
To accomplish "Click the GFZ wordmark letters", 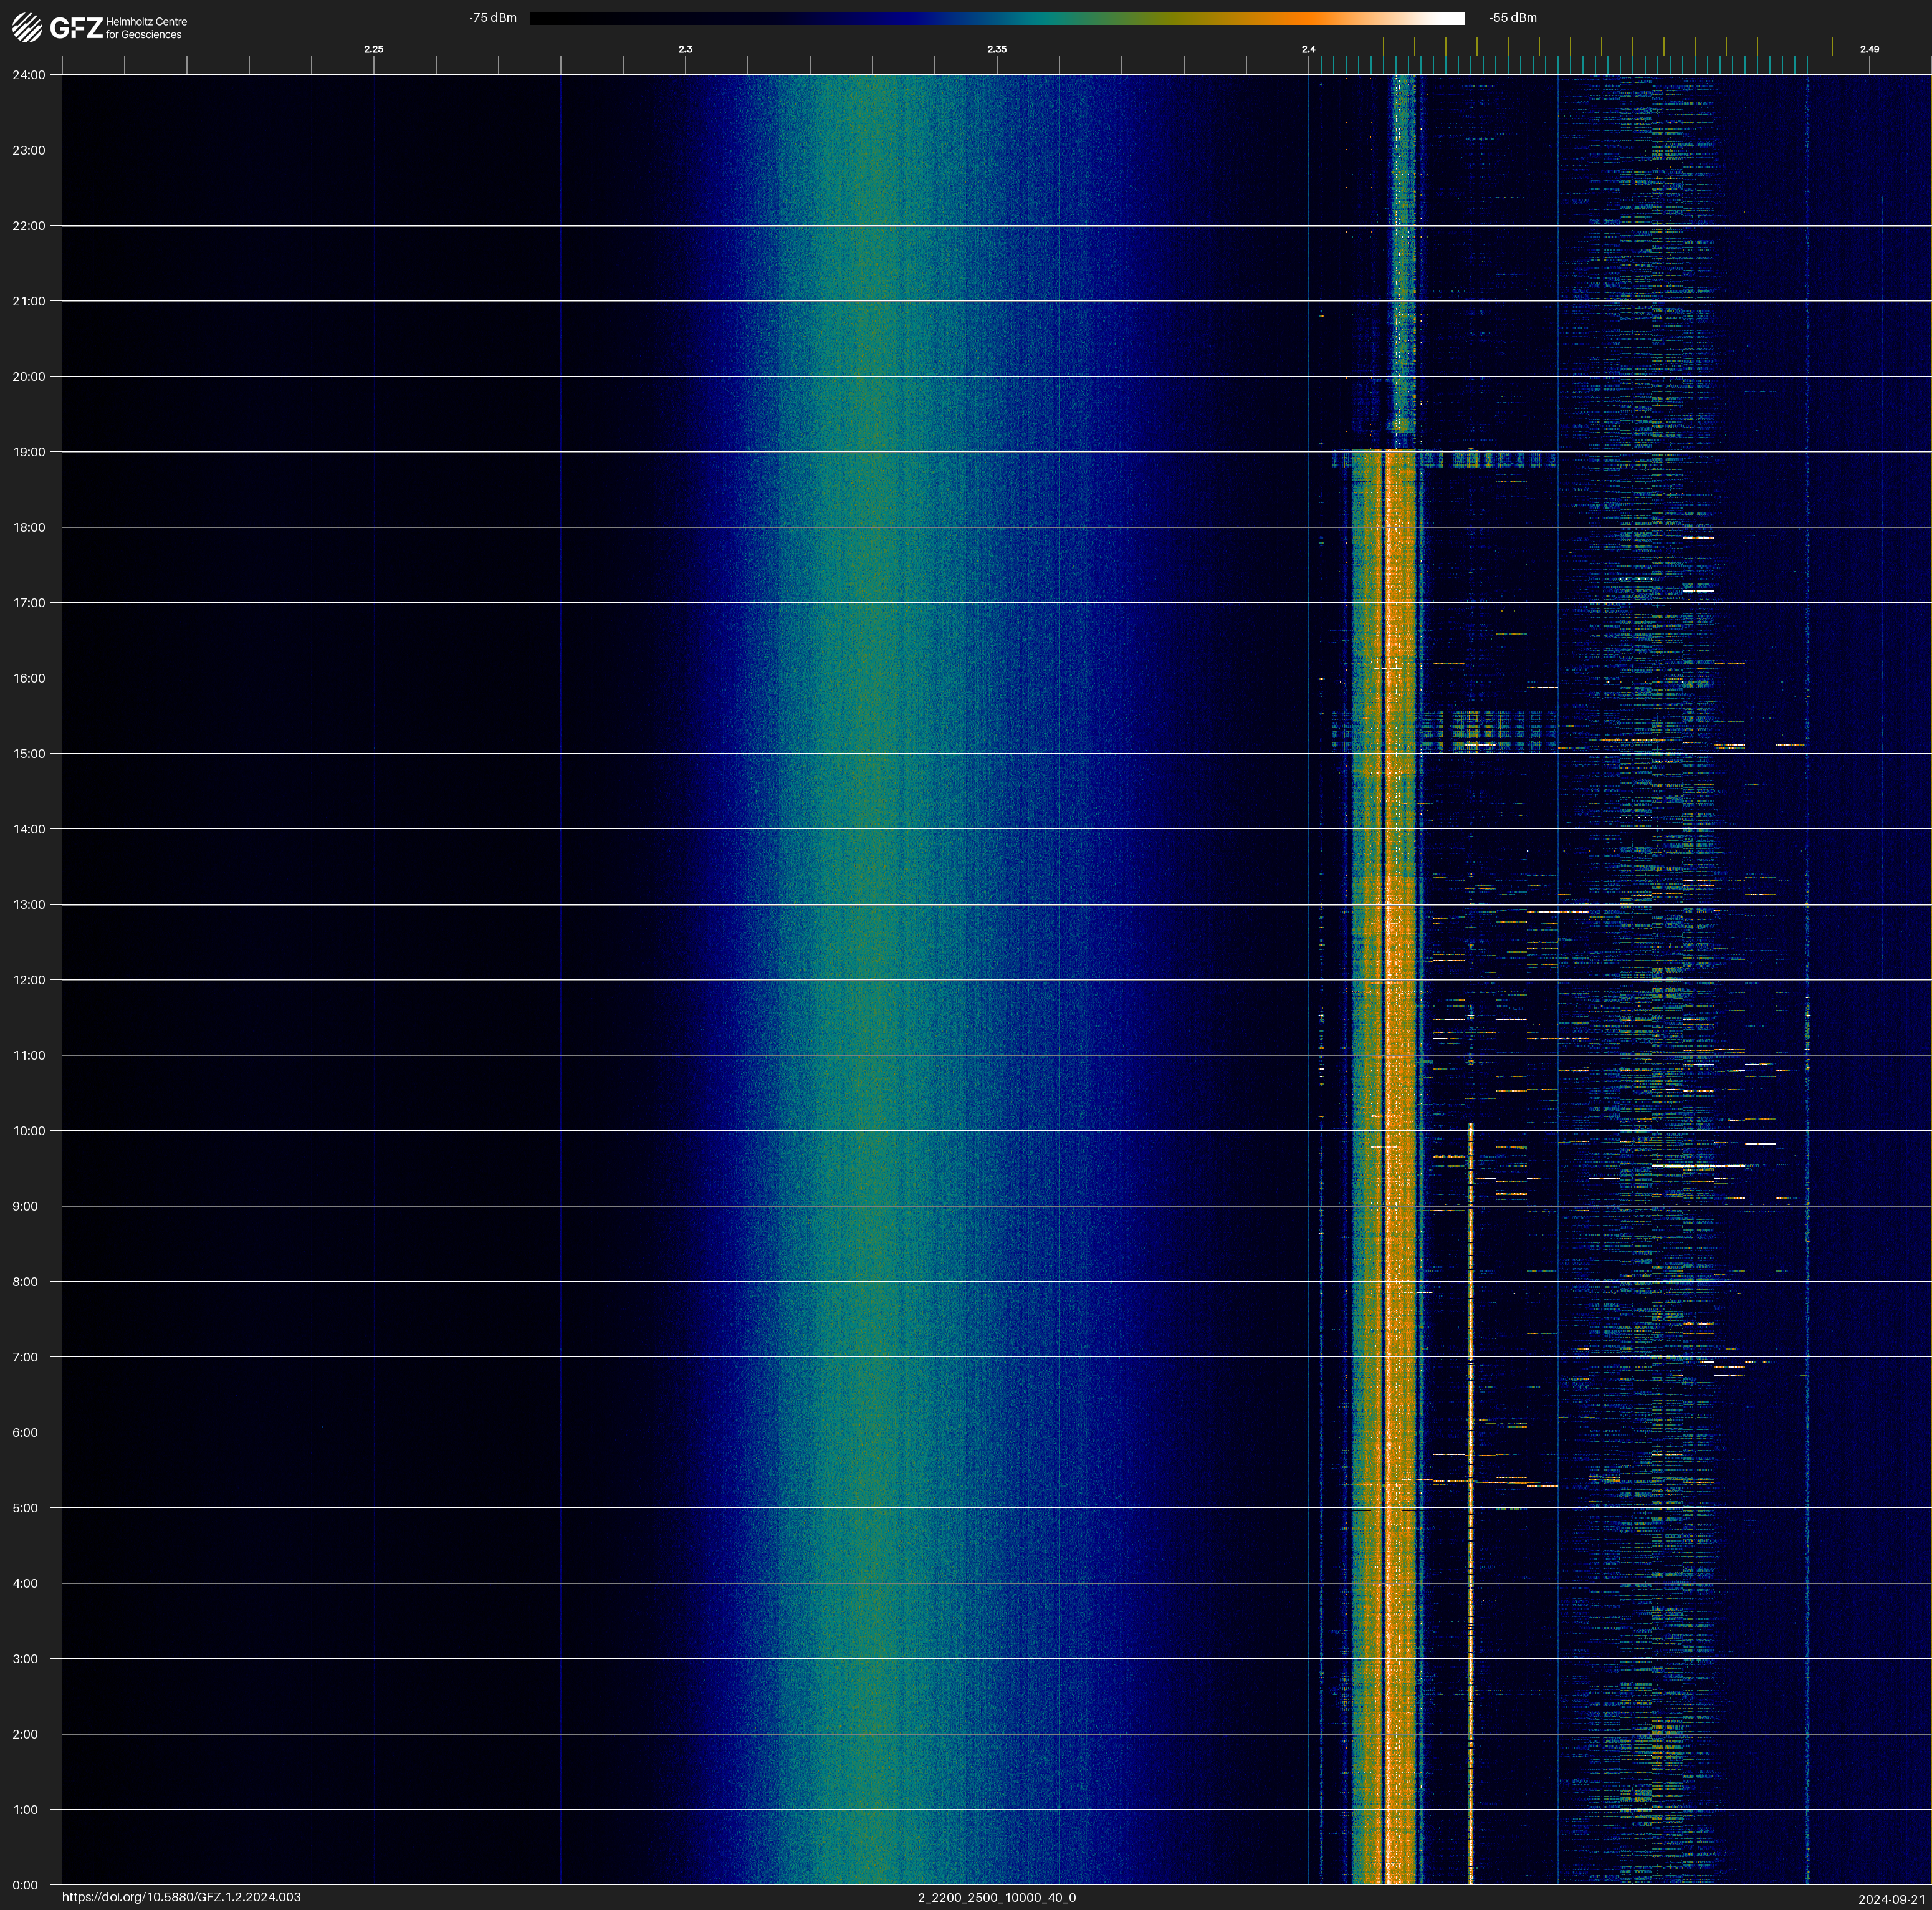I will (76, 28).
